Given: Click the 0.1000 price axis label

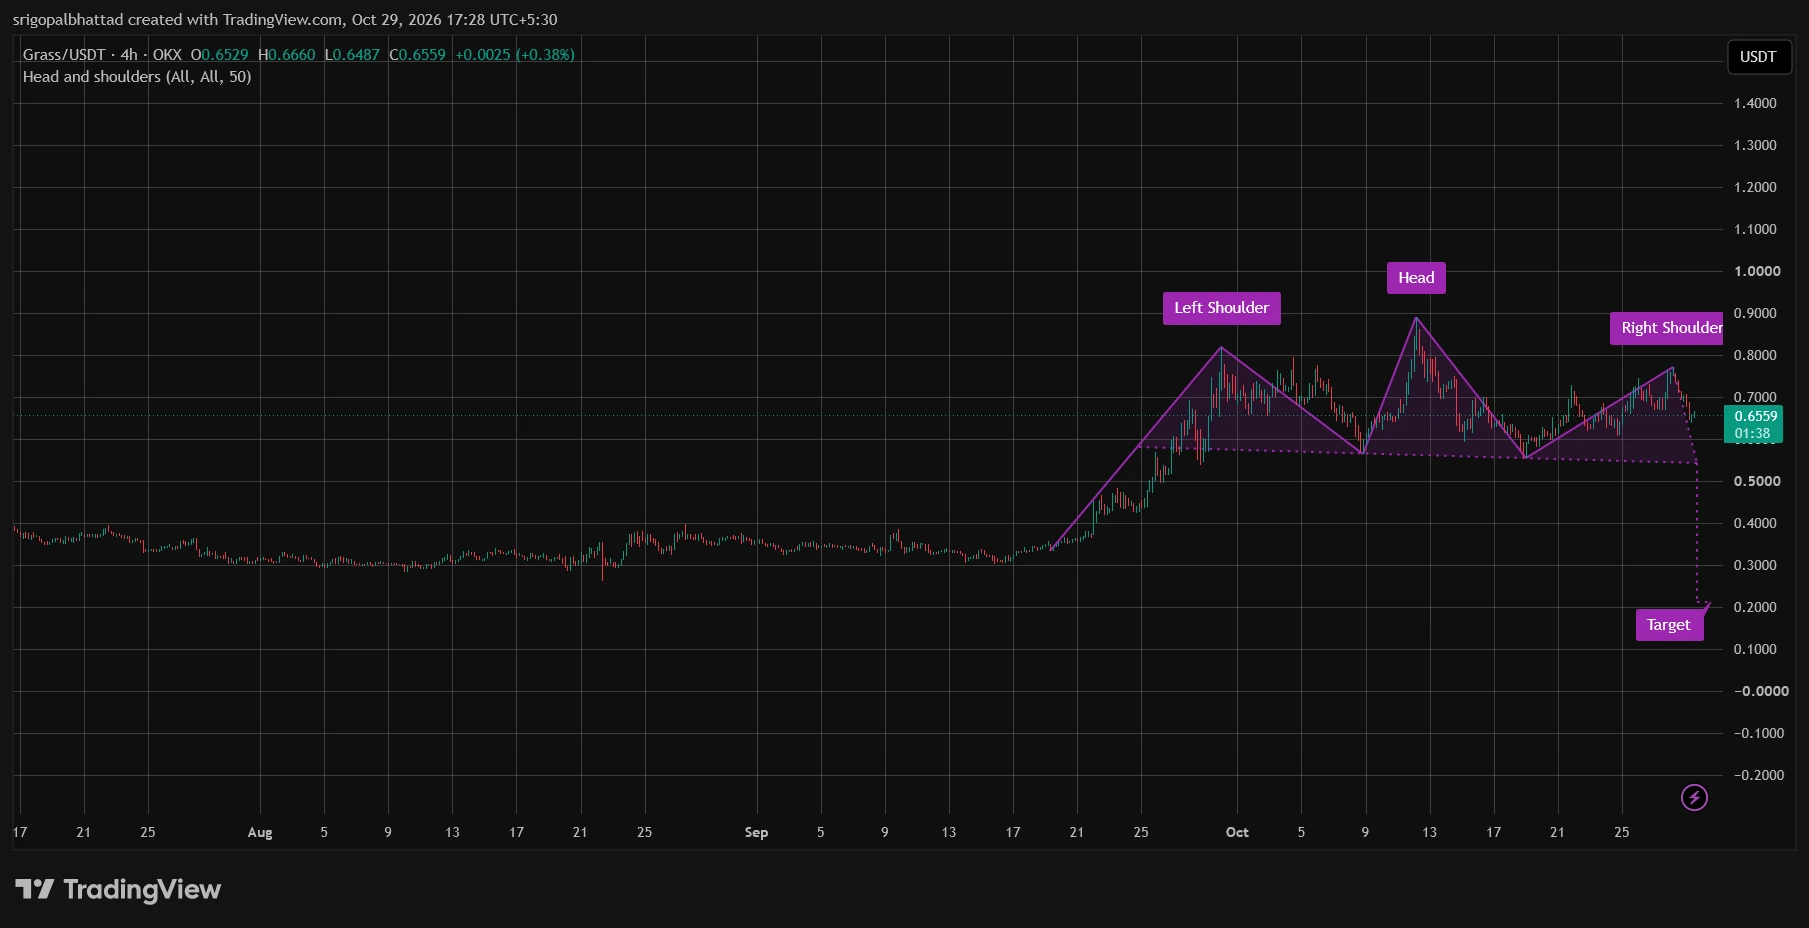Looking at the screenshot, I should [x=1755, y=649].
